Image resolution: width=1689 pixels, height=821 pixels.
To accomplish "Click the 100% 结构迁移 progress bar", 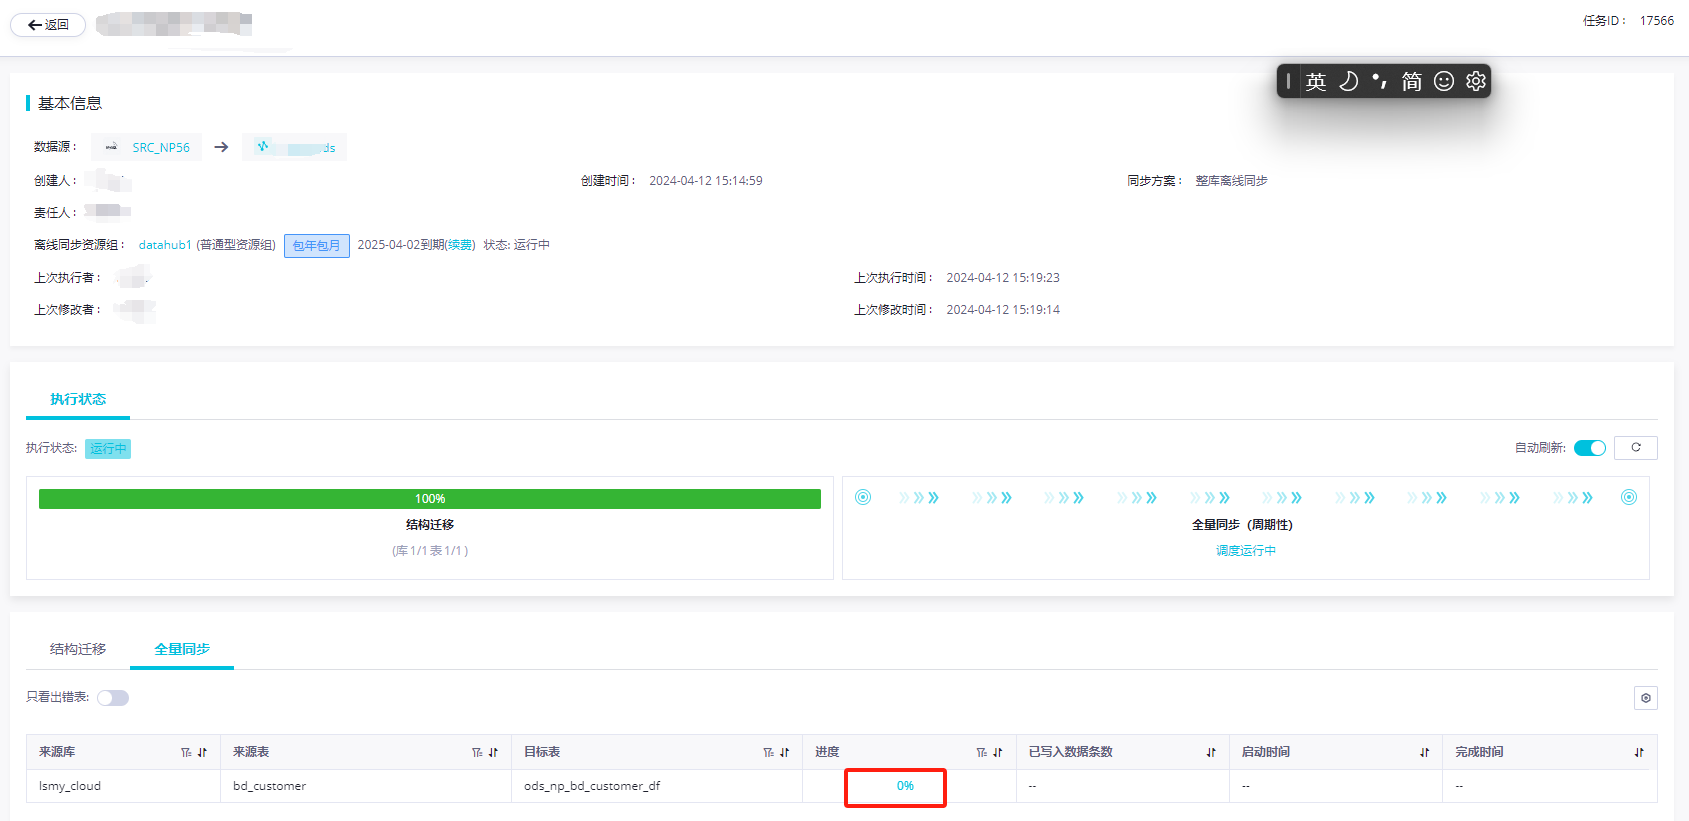I will pyautogui.click(x=430, y=499).
